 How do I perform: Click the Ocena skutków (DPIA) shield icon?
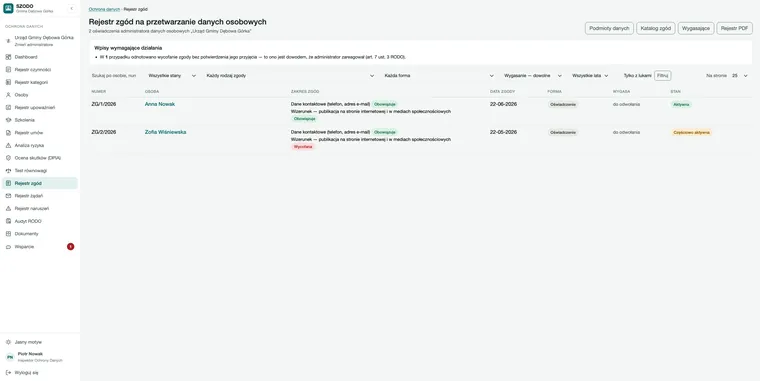coord(8,158)
